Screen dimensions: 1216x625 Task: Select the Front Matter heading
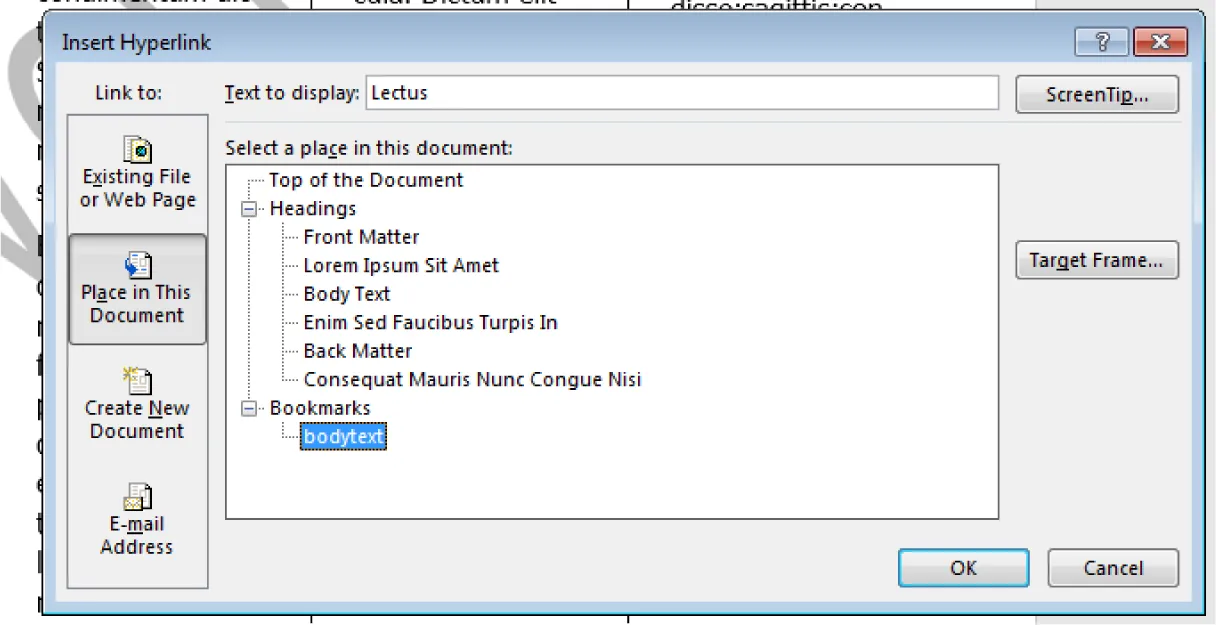pyautogui.click(x=361, y=237)
